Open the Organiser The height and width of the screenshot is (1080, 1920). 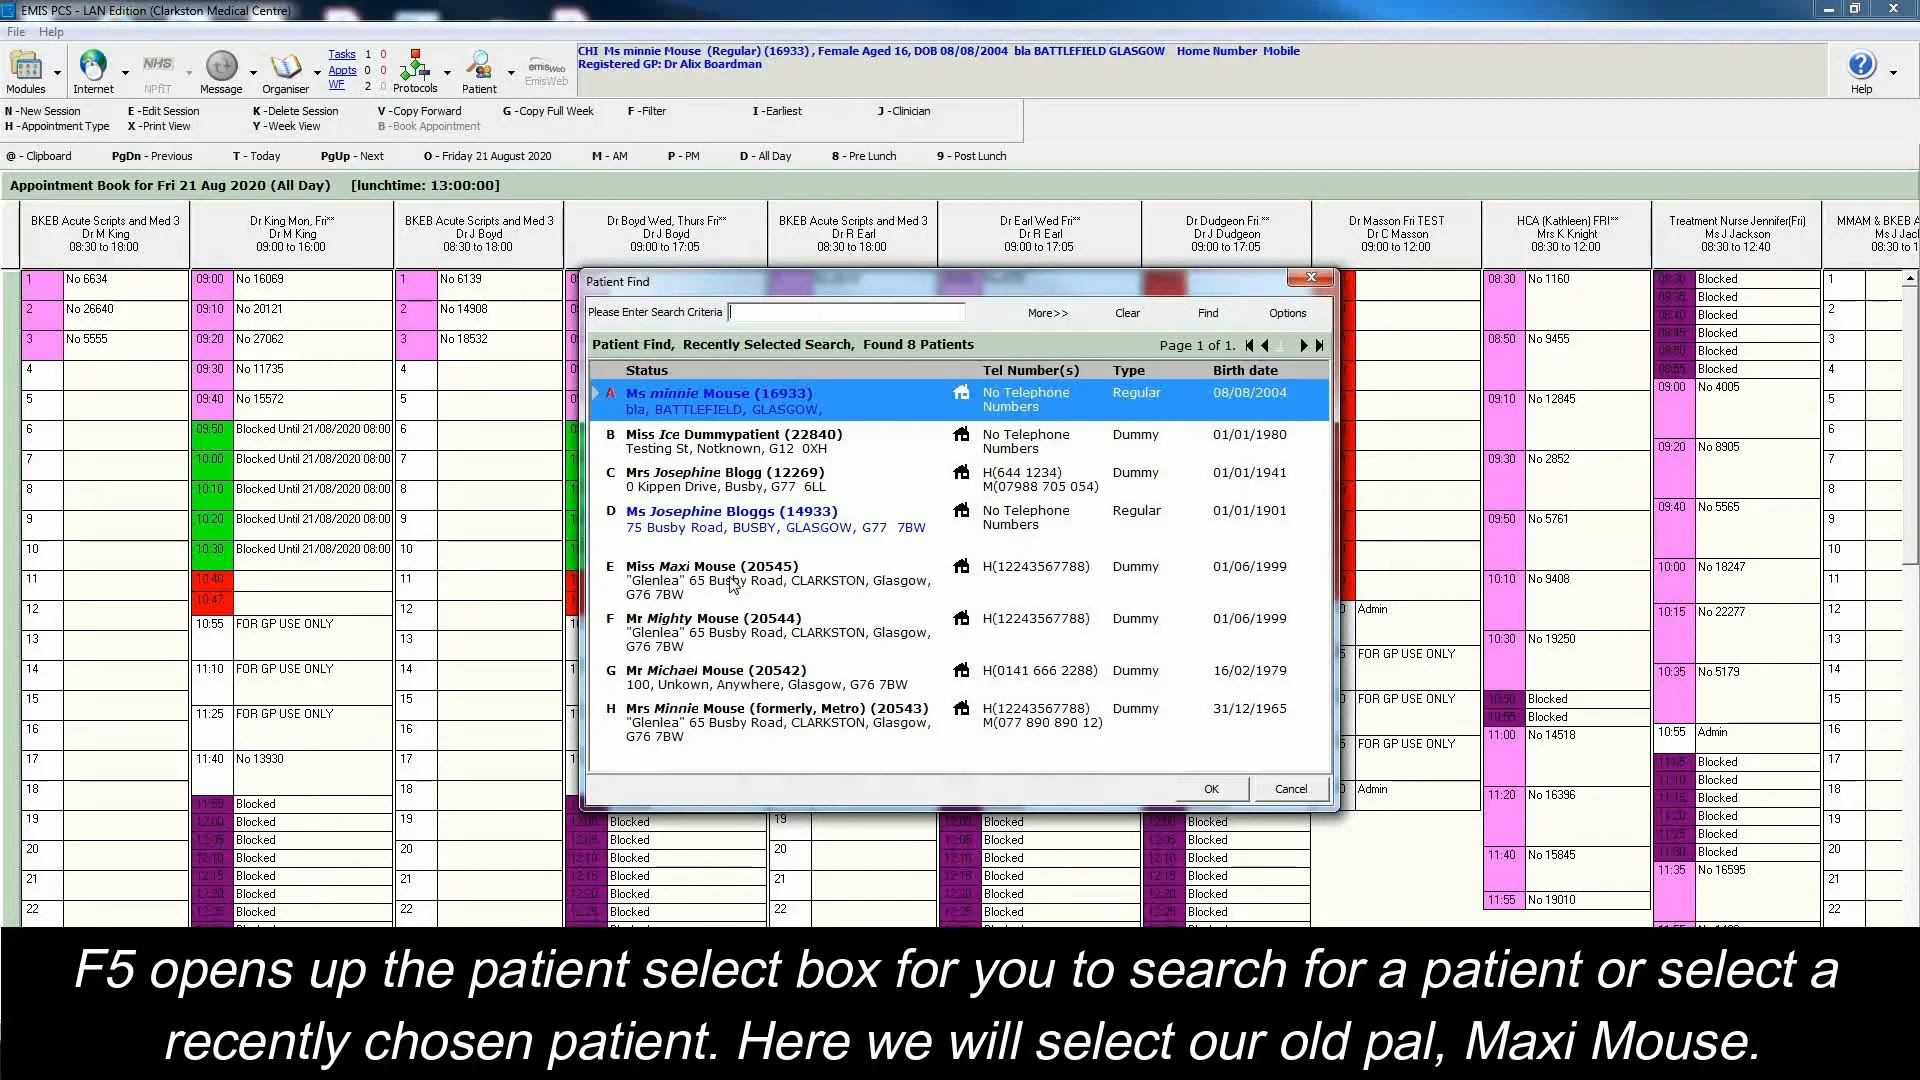click(x=287, y=66)
